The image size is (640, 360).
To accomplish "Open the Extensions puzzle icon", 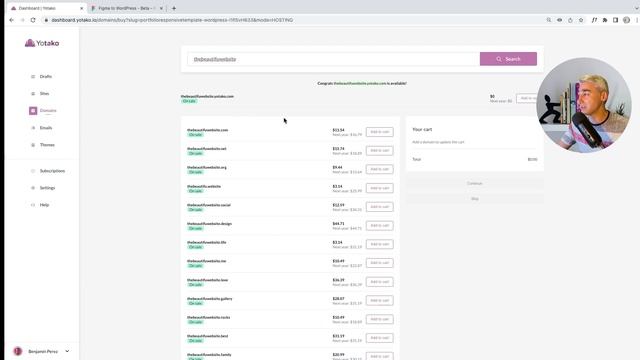I will [x=605, y=20].
